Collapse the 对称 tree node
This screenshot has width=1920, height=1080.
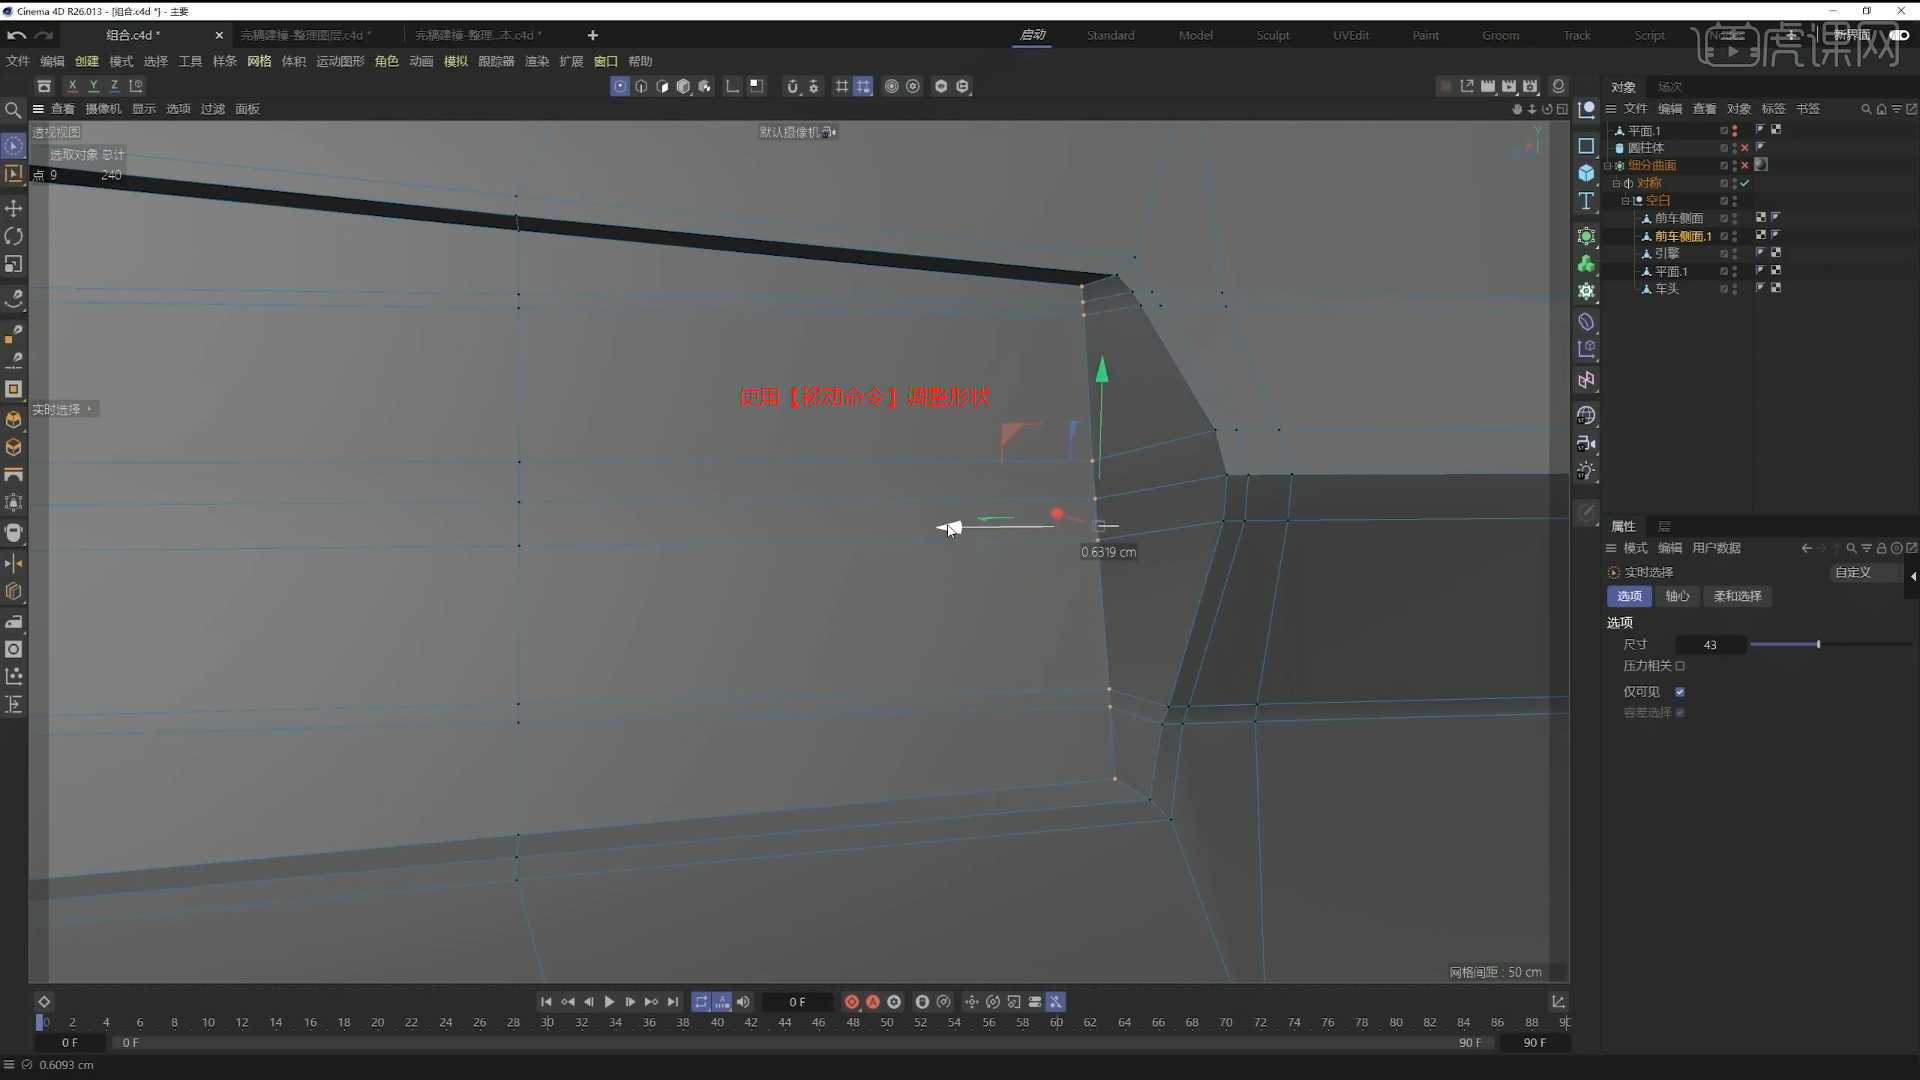point(1616,183)
